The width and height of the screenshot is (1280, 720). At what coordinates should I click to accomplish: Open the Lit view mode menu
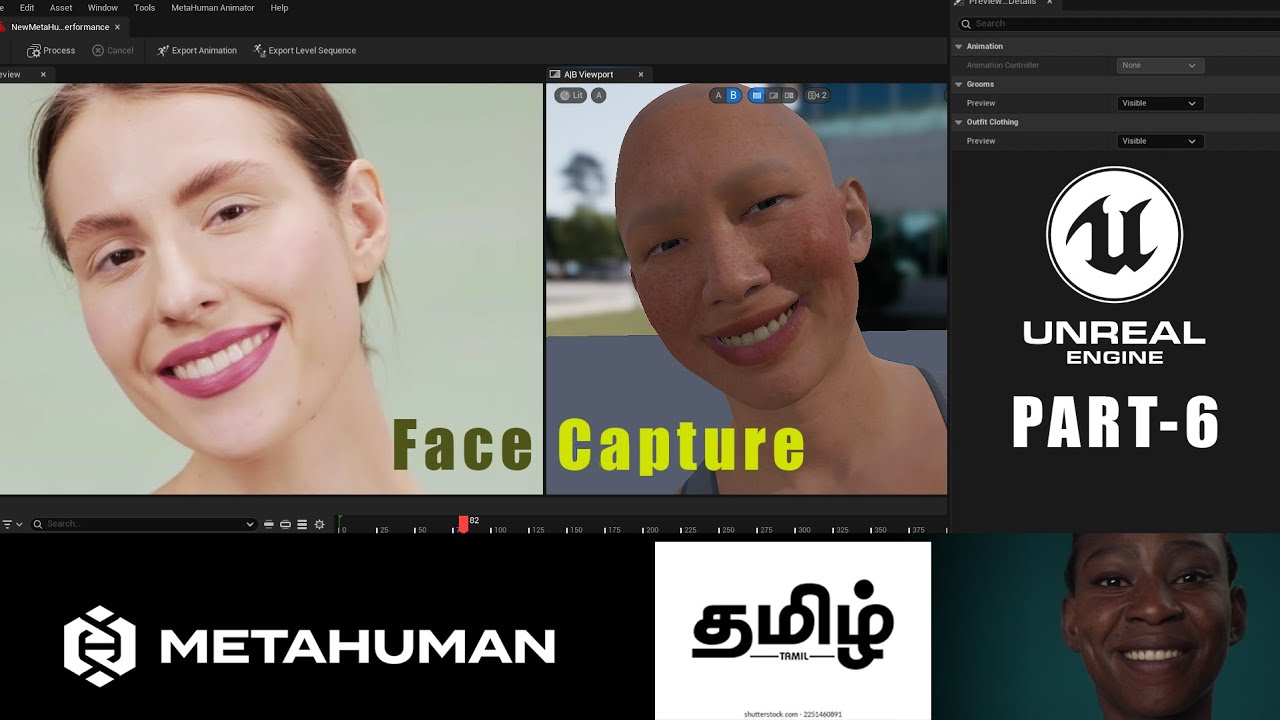coord(571,95)
